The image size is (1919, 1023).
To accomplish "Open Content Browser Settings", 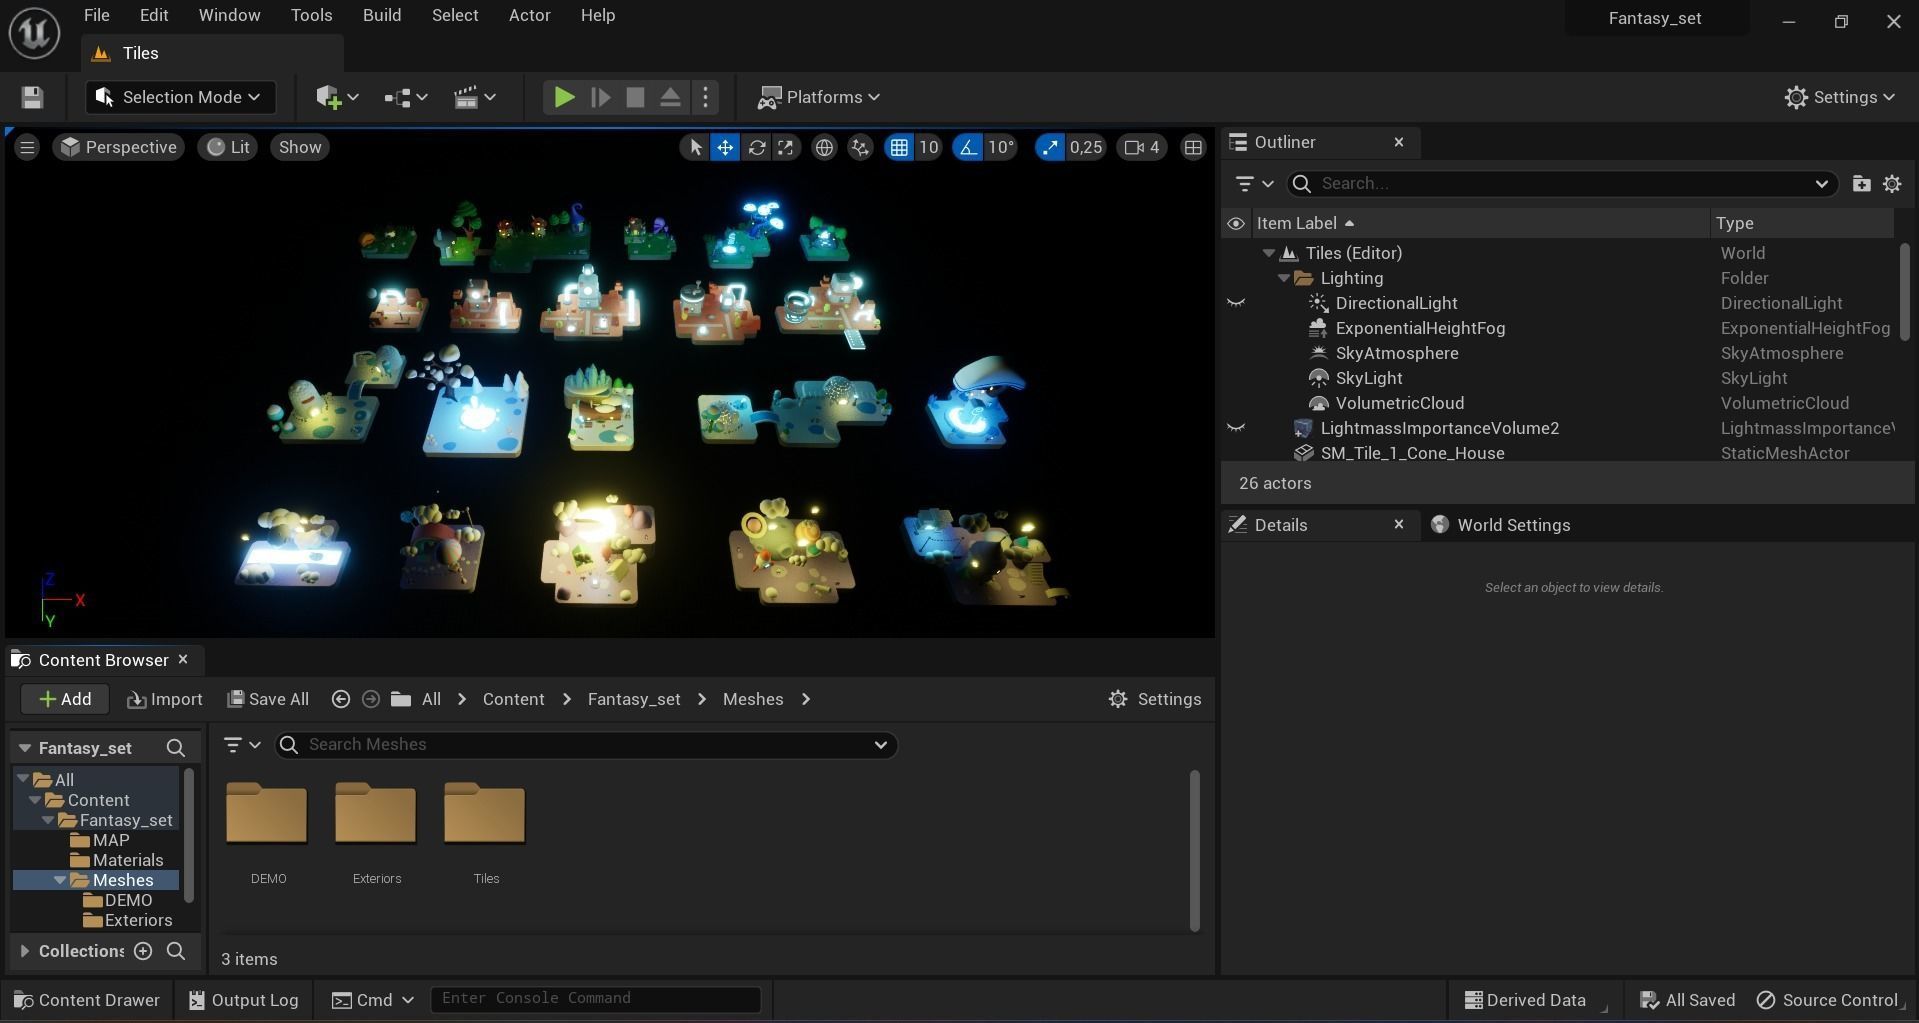I will pyautogui.click(x=1155, y=699).
